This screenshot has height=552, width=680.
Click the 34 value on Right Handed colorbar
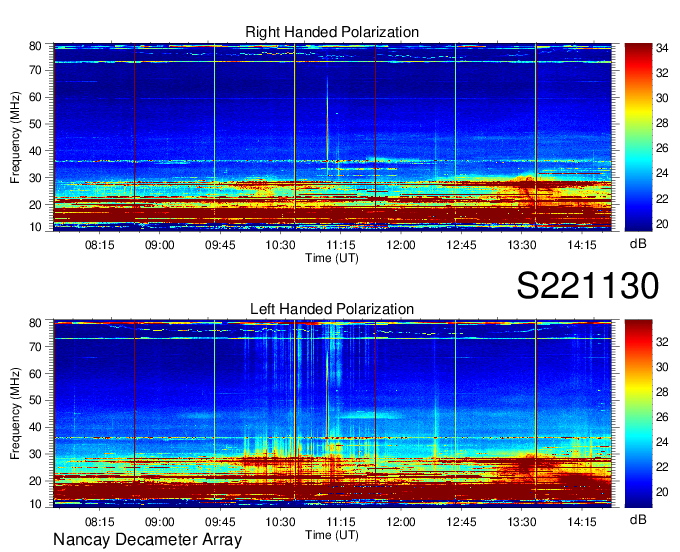662,48
